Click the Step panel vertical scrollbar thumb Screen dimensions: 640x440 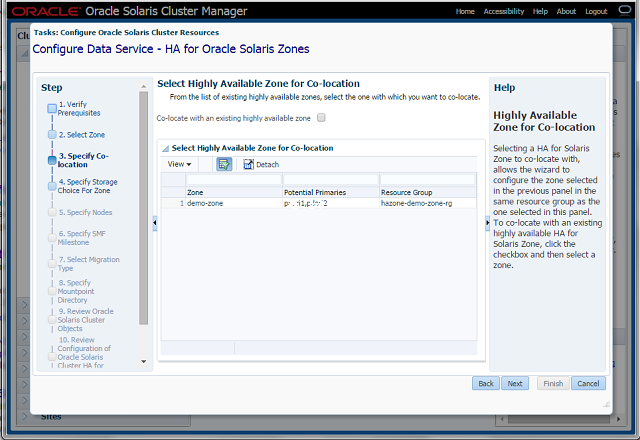[x=143, y=208]
